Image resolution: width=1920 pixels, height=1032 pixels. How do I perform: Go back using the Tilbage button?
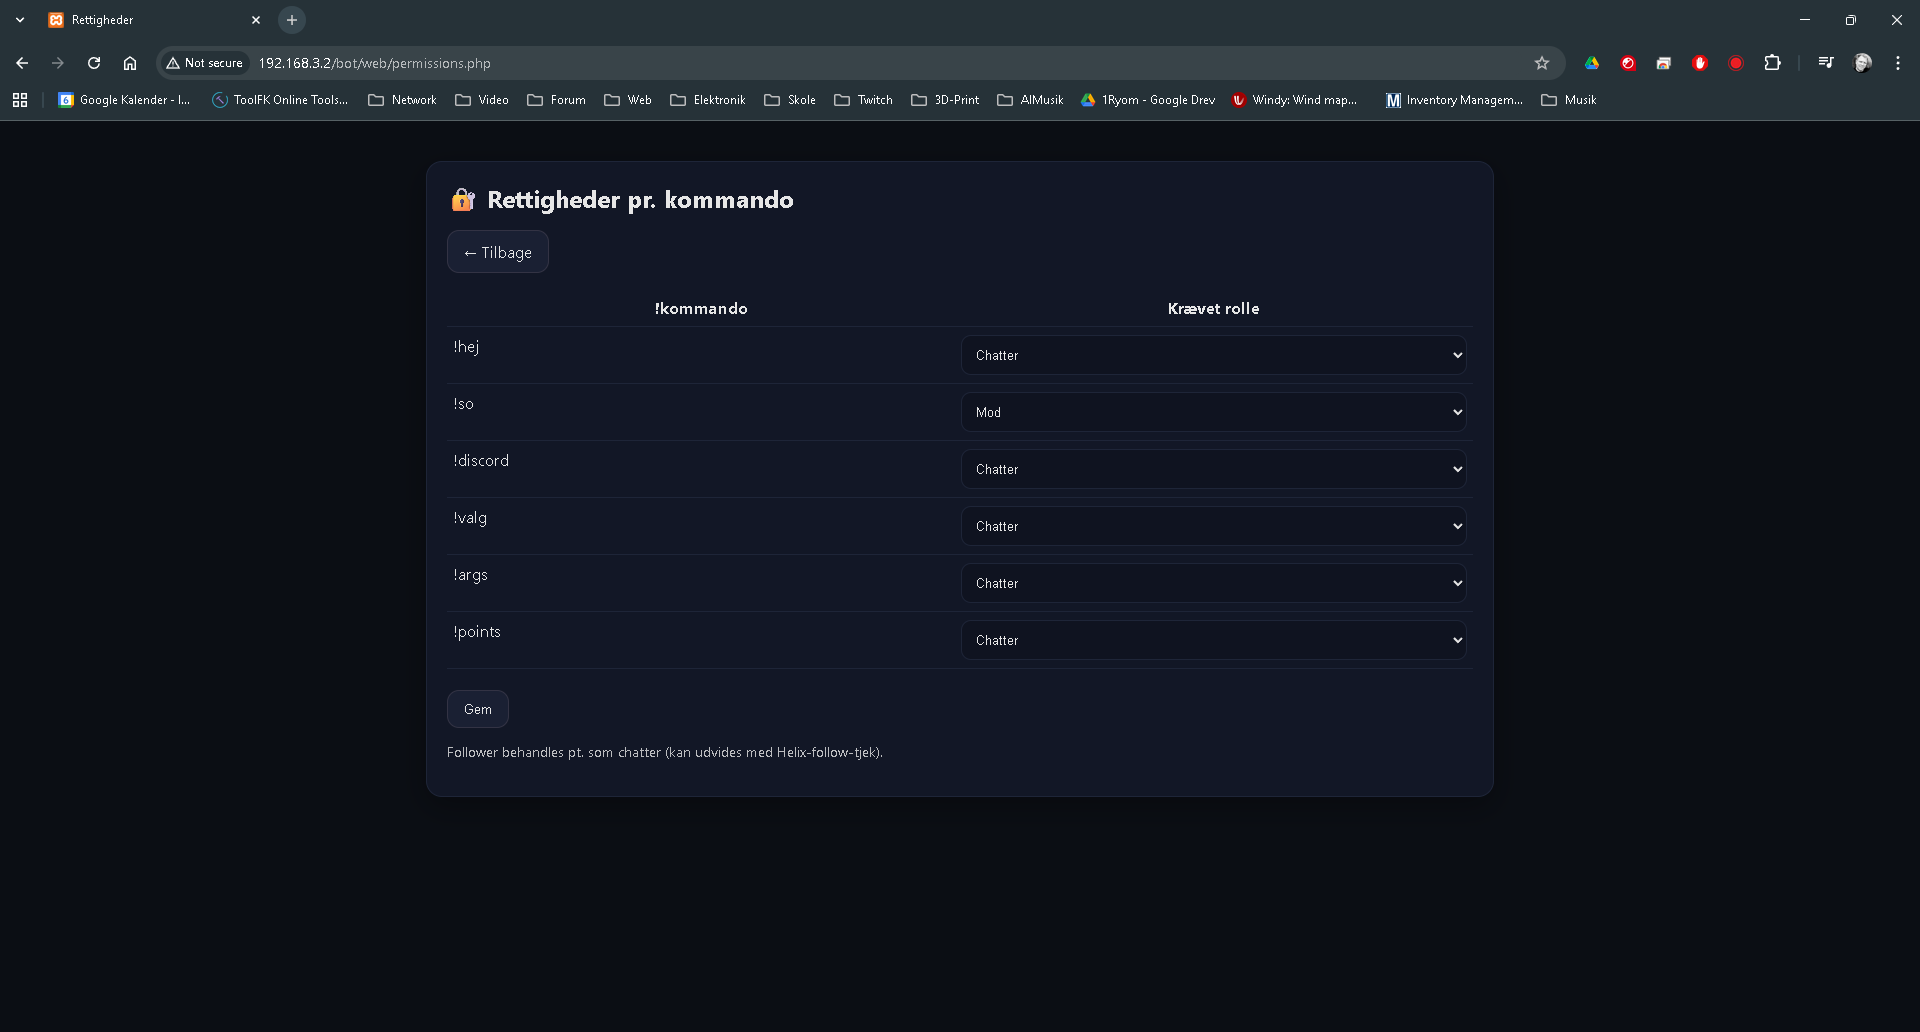[x=497, y=252]
